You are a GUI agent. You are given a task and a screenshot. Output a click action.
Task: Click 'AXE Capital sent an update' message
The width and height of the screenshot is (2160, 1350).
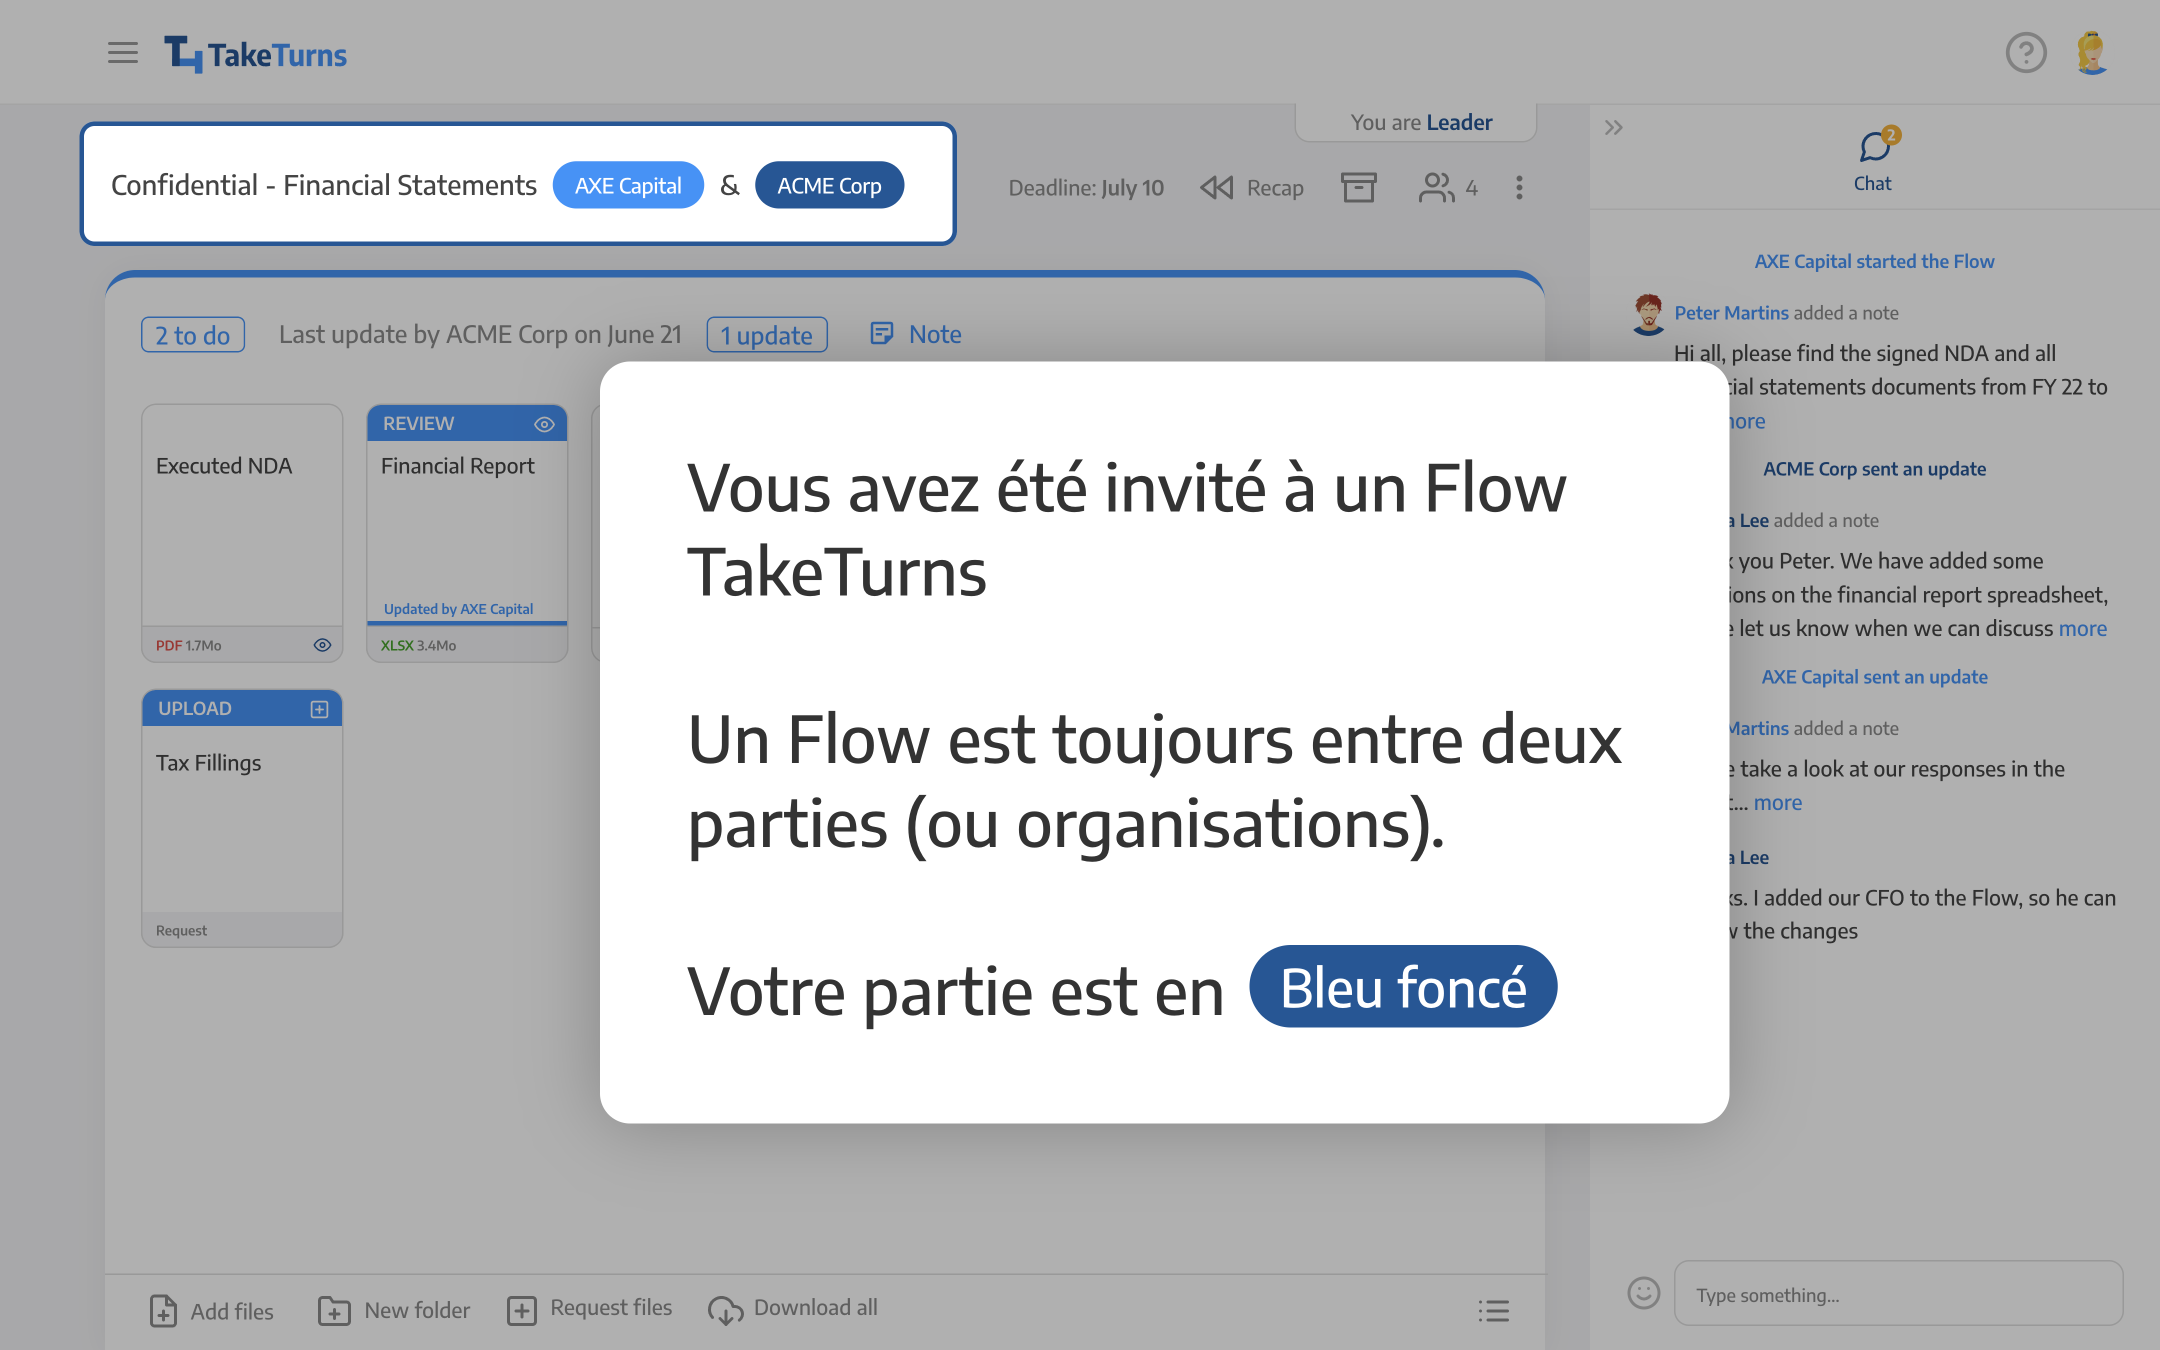1874,678
